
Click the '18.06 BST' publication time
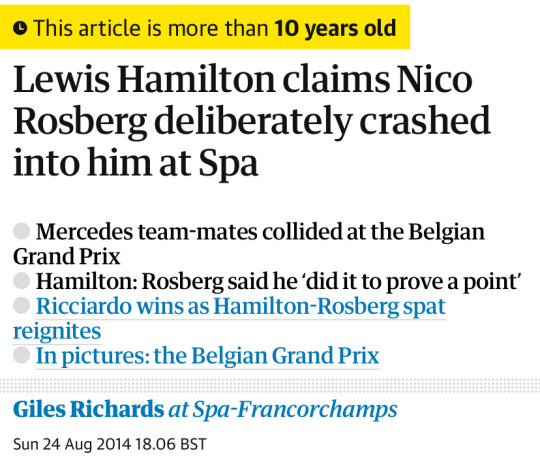pos(170,444)
